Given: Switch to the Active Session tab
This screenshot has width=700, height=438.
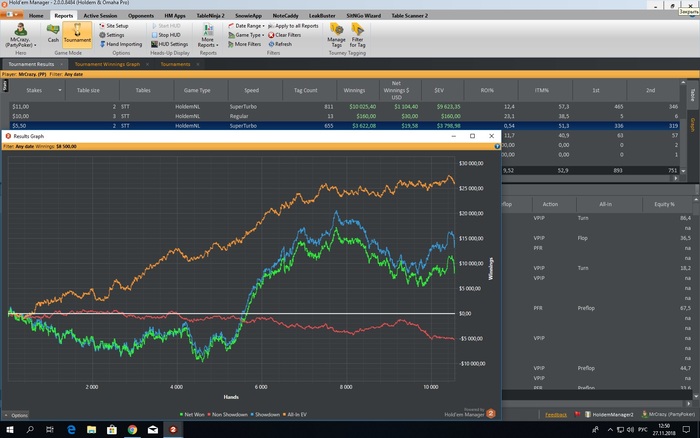Looking at the screenshot, I should pos(100,16).
